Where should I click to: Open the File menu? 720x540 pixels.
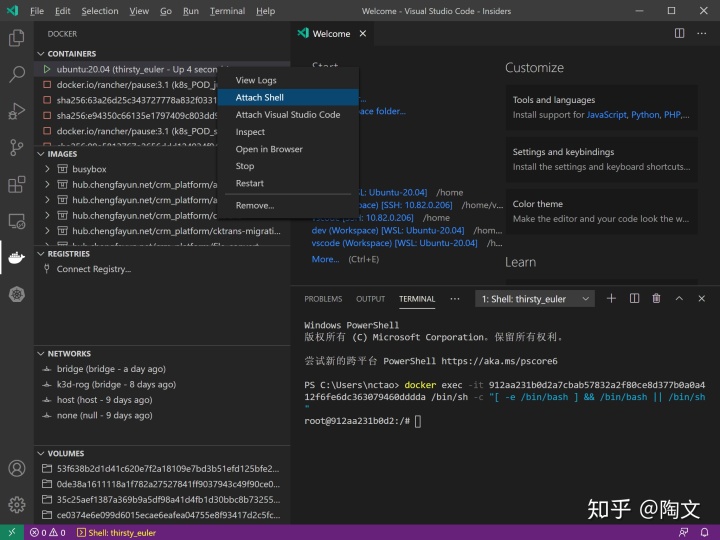point(37,11)
